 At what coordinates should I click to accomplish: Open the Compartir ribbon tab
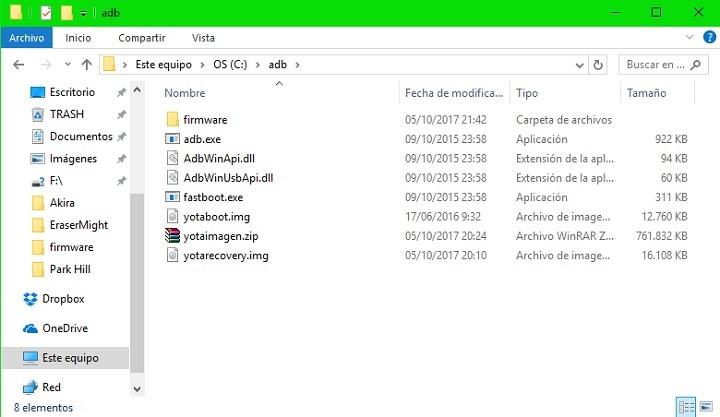(x=142, y=38)
